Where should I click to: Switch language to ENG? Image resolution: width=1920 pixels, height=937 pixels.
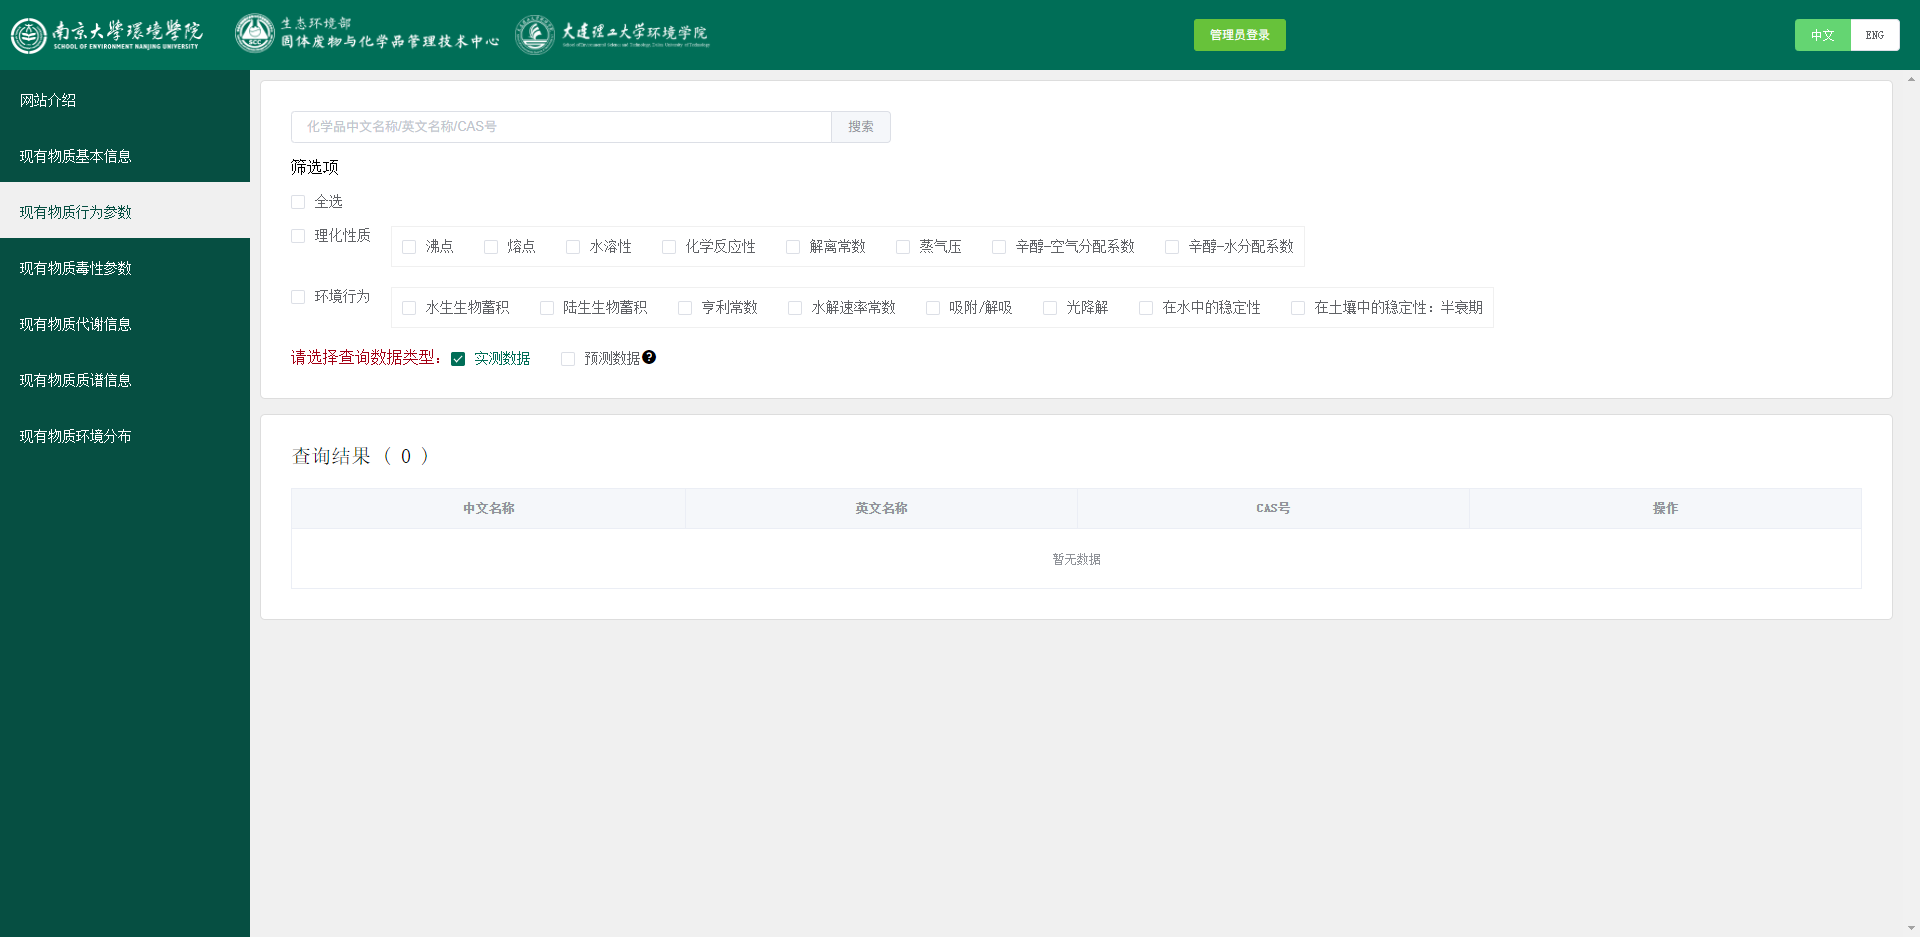click(1875, 35)
